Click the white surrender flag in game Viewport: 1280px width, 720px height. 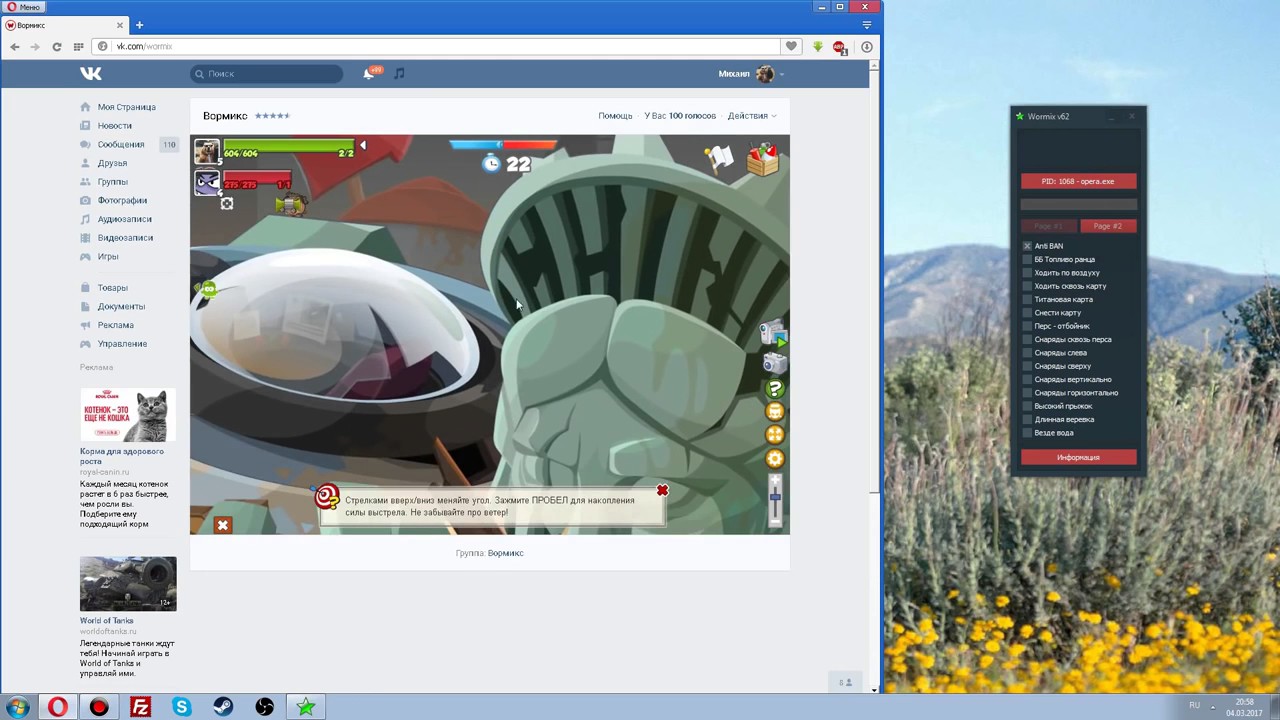718,158
